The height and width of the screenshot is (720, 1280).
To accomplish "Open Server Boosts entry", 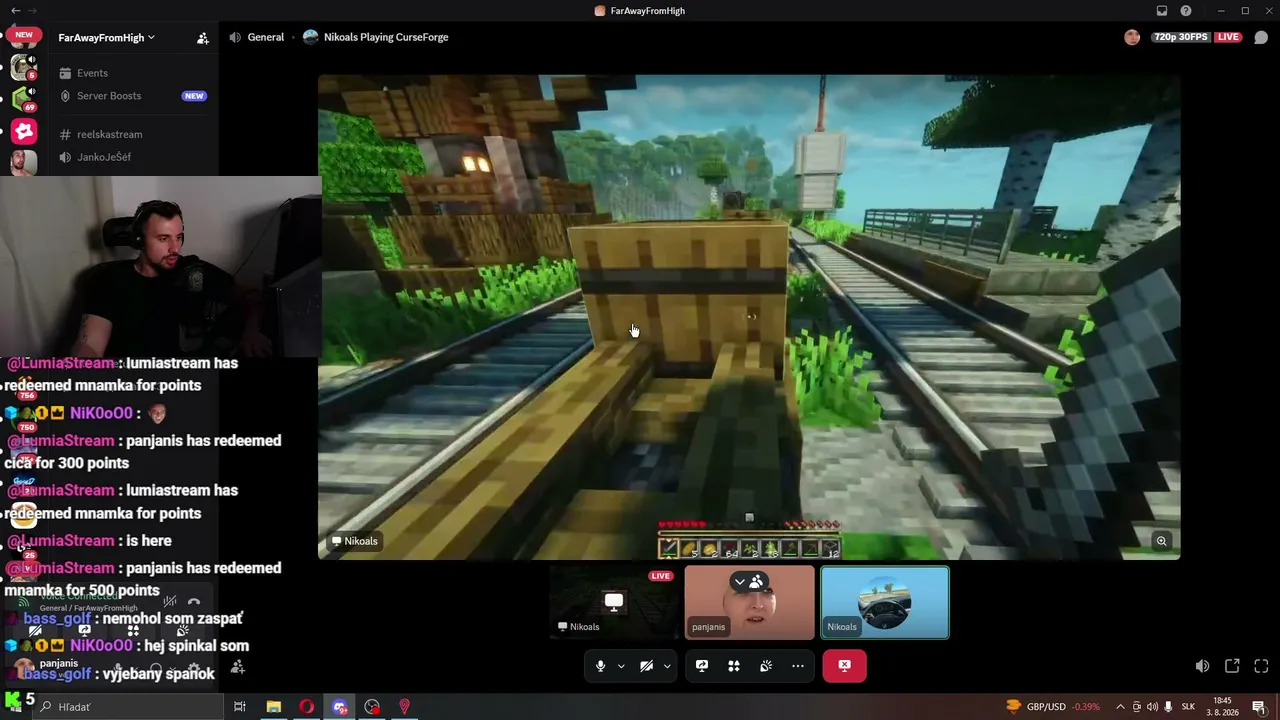I will point(134,96).
